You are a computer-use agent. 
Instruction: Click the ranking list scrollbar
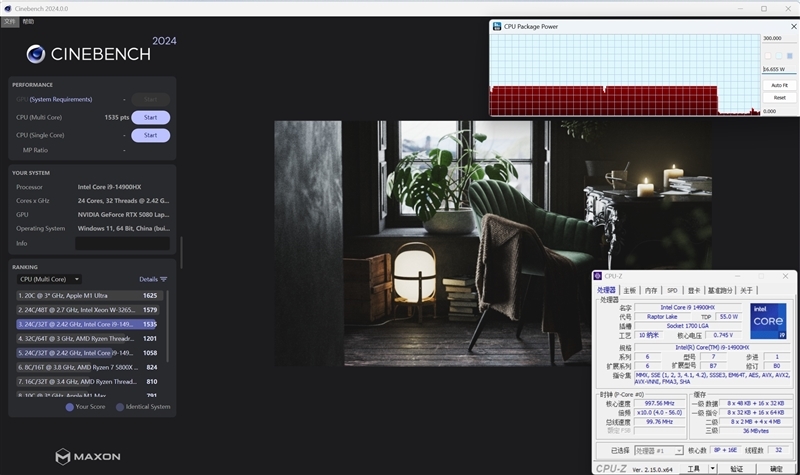pyautogui.click(x=167, y=327)
